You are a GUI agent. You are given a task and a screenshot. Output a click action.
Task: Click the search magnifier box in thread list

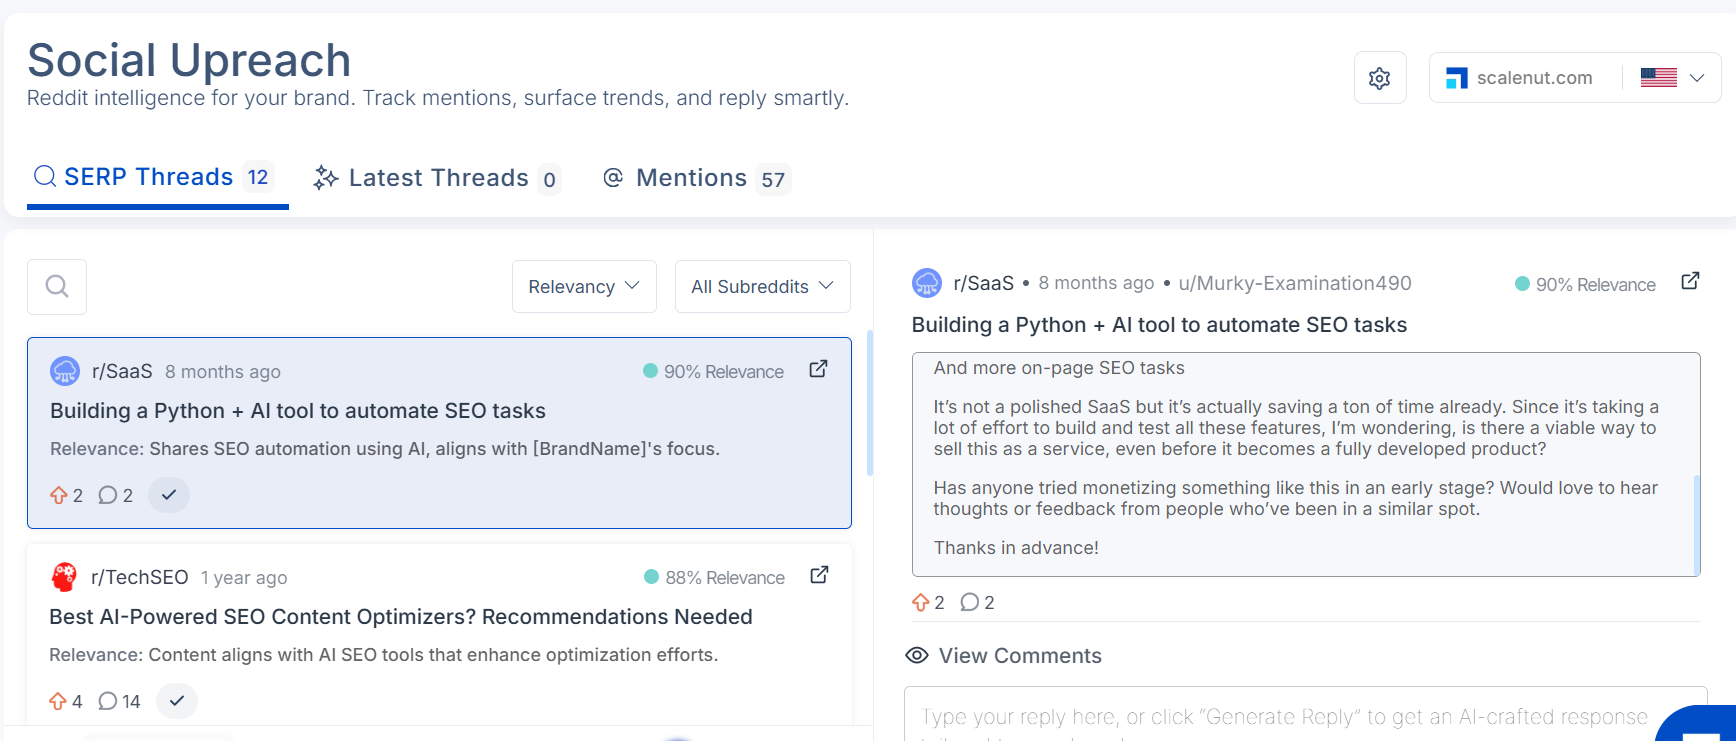pyautogui.click(x=57, y=287)
